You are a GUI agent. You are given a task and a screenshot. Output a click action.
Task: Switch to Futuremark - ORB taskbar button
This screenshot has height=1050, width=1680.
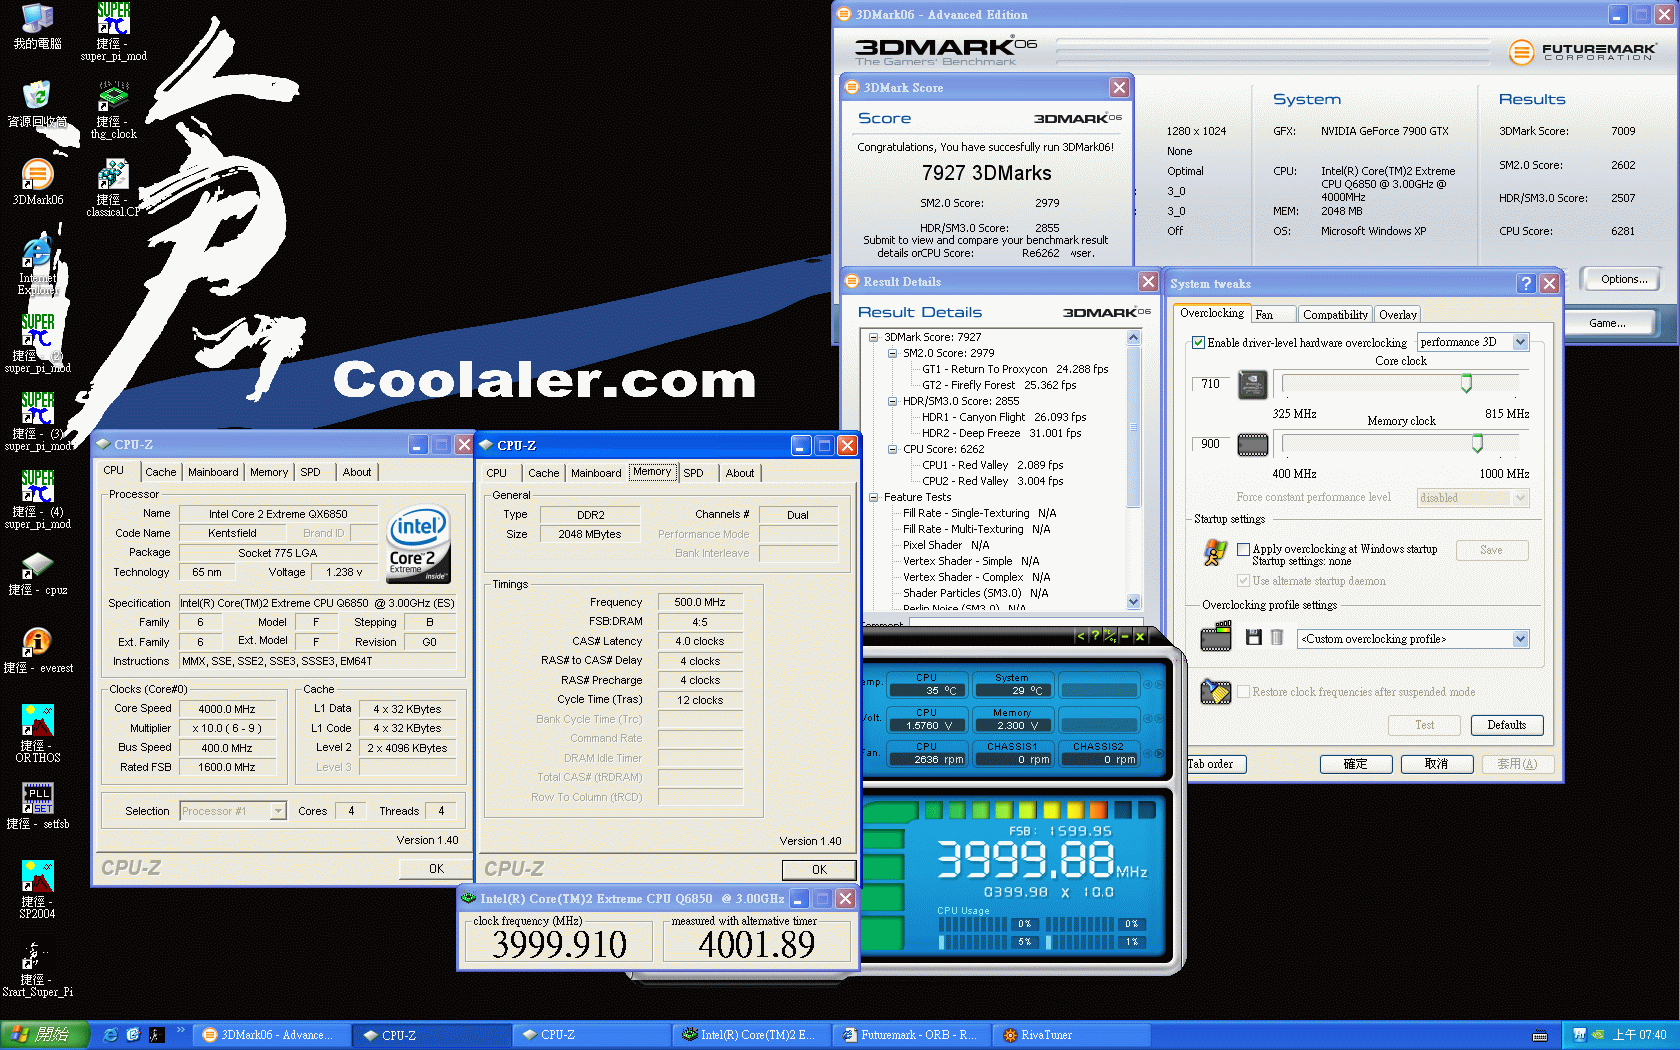coord(913,1035)
